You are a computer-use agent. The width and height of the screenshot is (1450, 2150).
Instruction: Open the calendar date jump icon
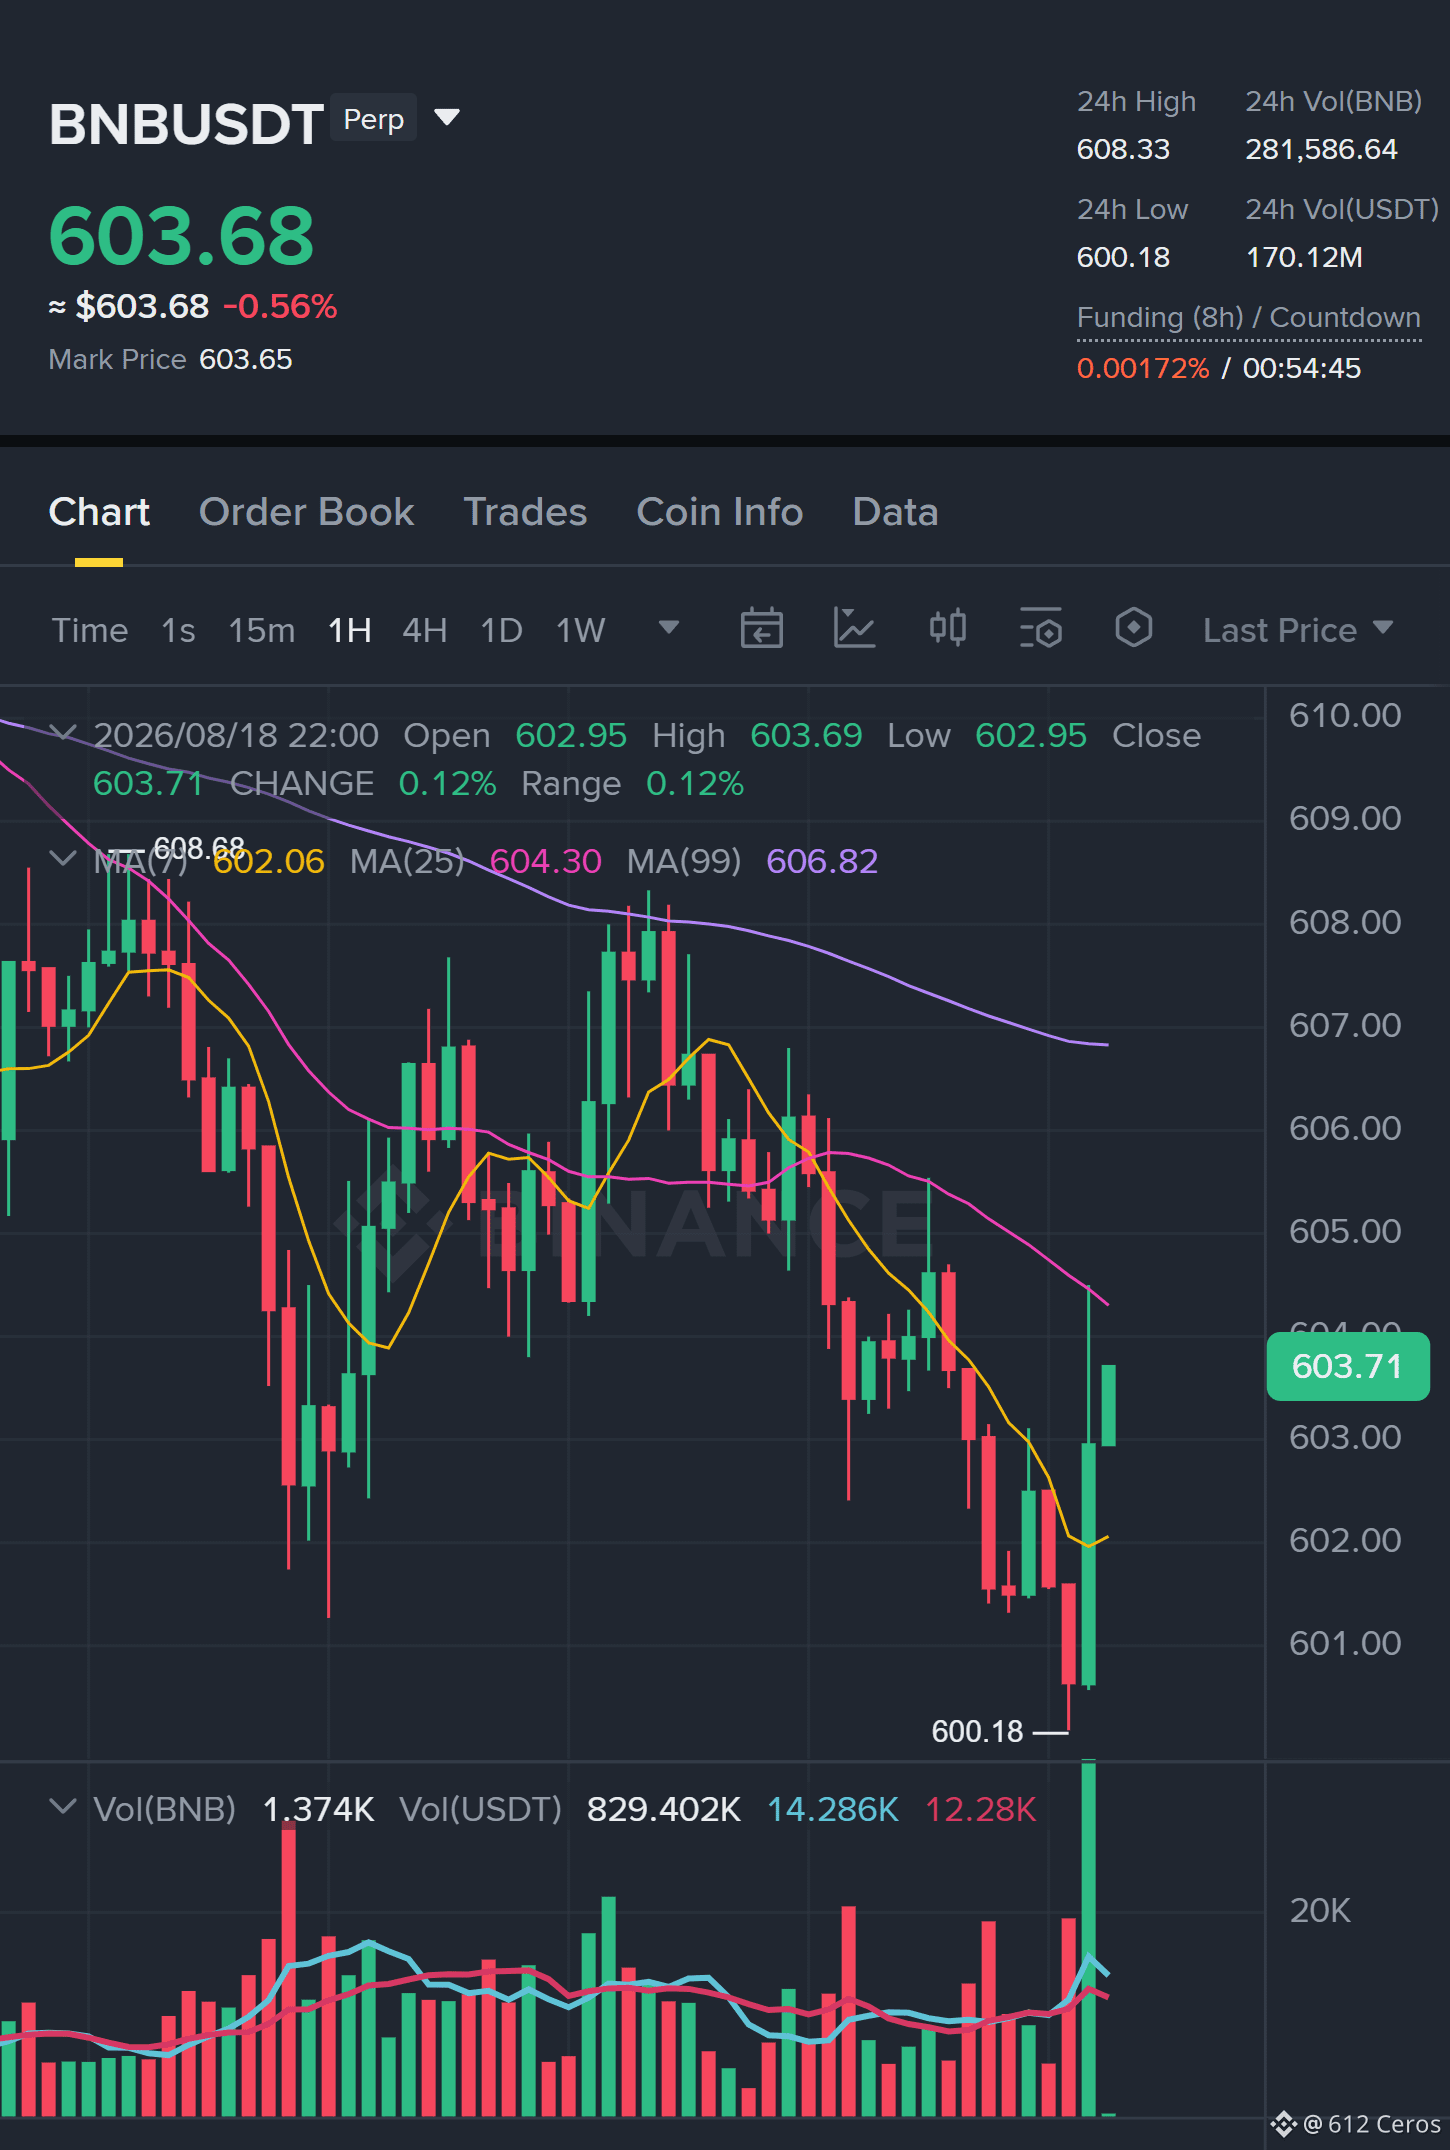point(761,629)
